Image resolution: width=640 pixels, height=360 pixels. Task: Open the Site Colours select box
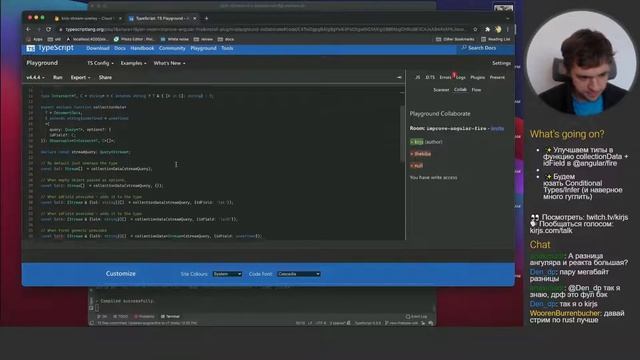(227, 274)
